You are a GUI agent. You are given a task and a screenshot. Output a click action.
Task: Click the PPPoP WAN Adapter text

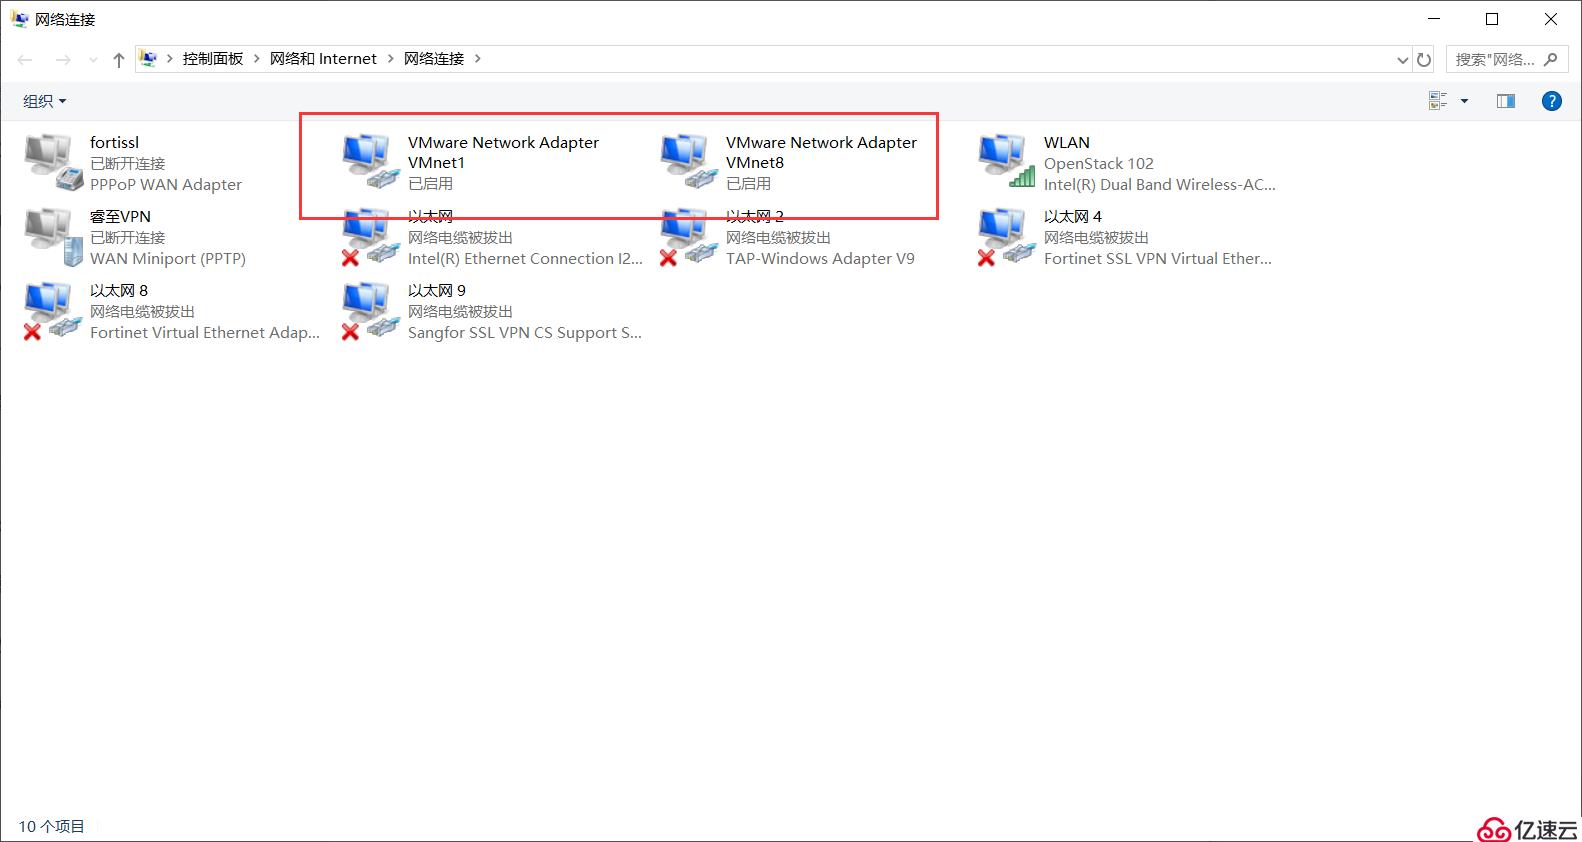[x=166, y=185]
